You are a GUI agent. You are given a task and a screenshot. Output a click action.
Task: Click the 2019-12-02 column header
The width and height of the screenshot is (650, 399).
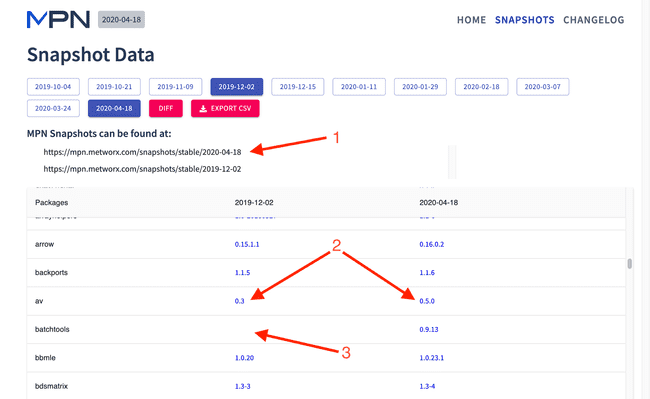[x=254, y=203]
